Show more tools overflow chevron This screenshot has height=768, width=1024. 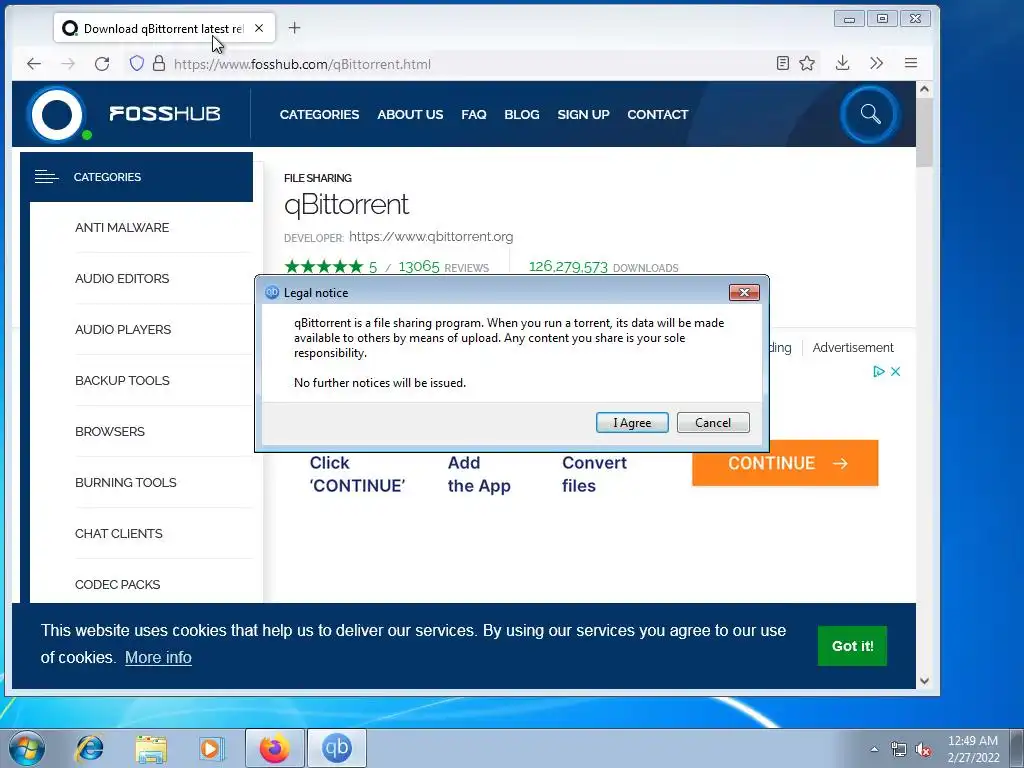(876, 63)
